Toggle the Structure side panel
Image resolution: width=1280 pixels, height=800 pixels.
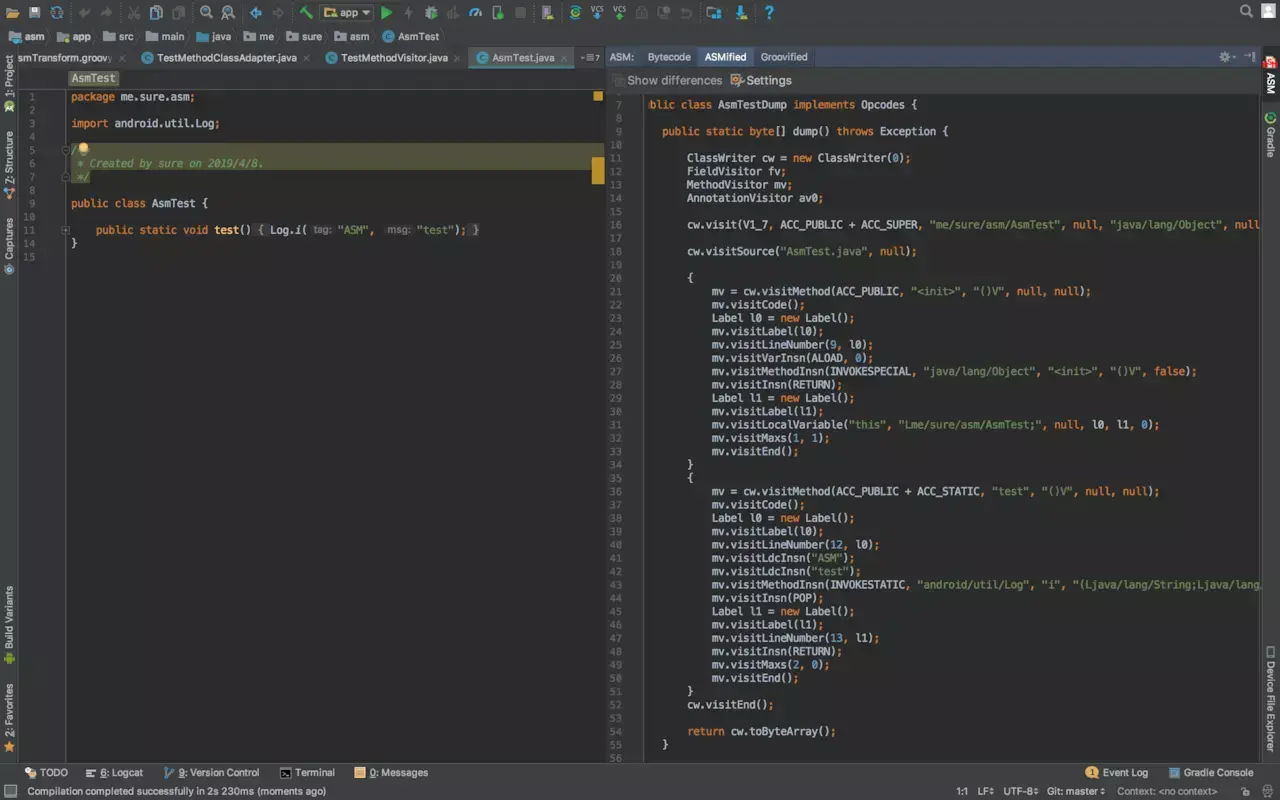click(9, 165)
